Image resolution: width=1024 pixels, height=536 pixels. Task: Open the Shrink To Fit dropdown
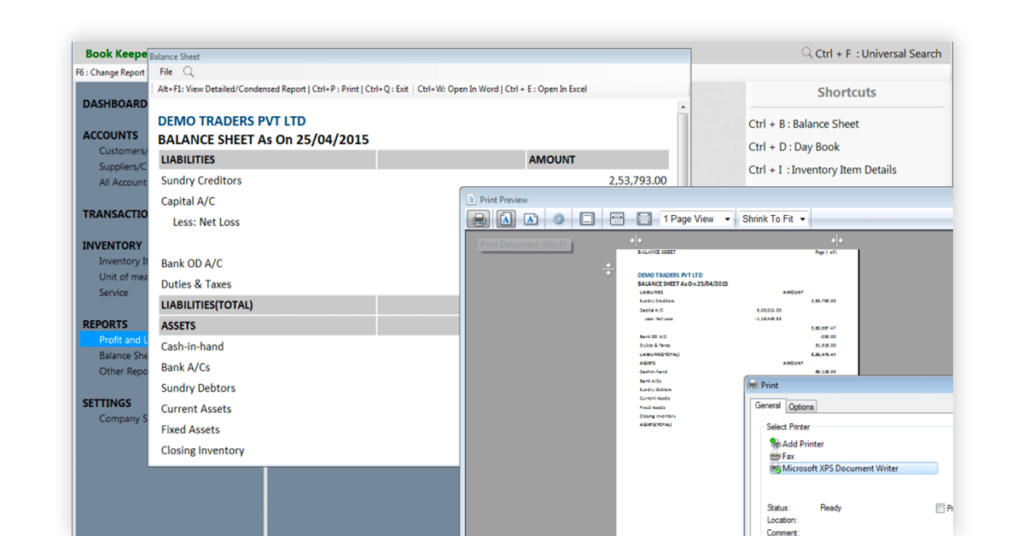[x=773, y=219]
